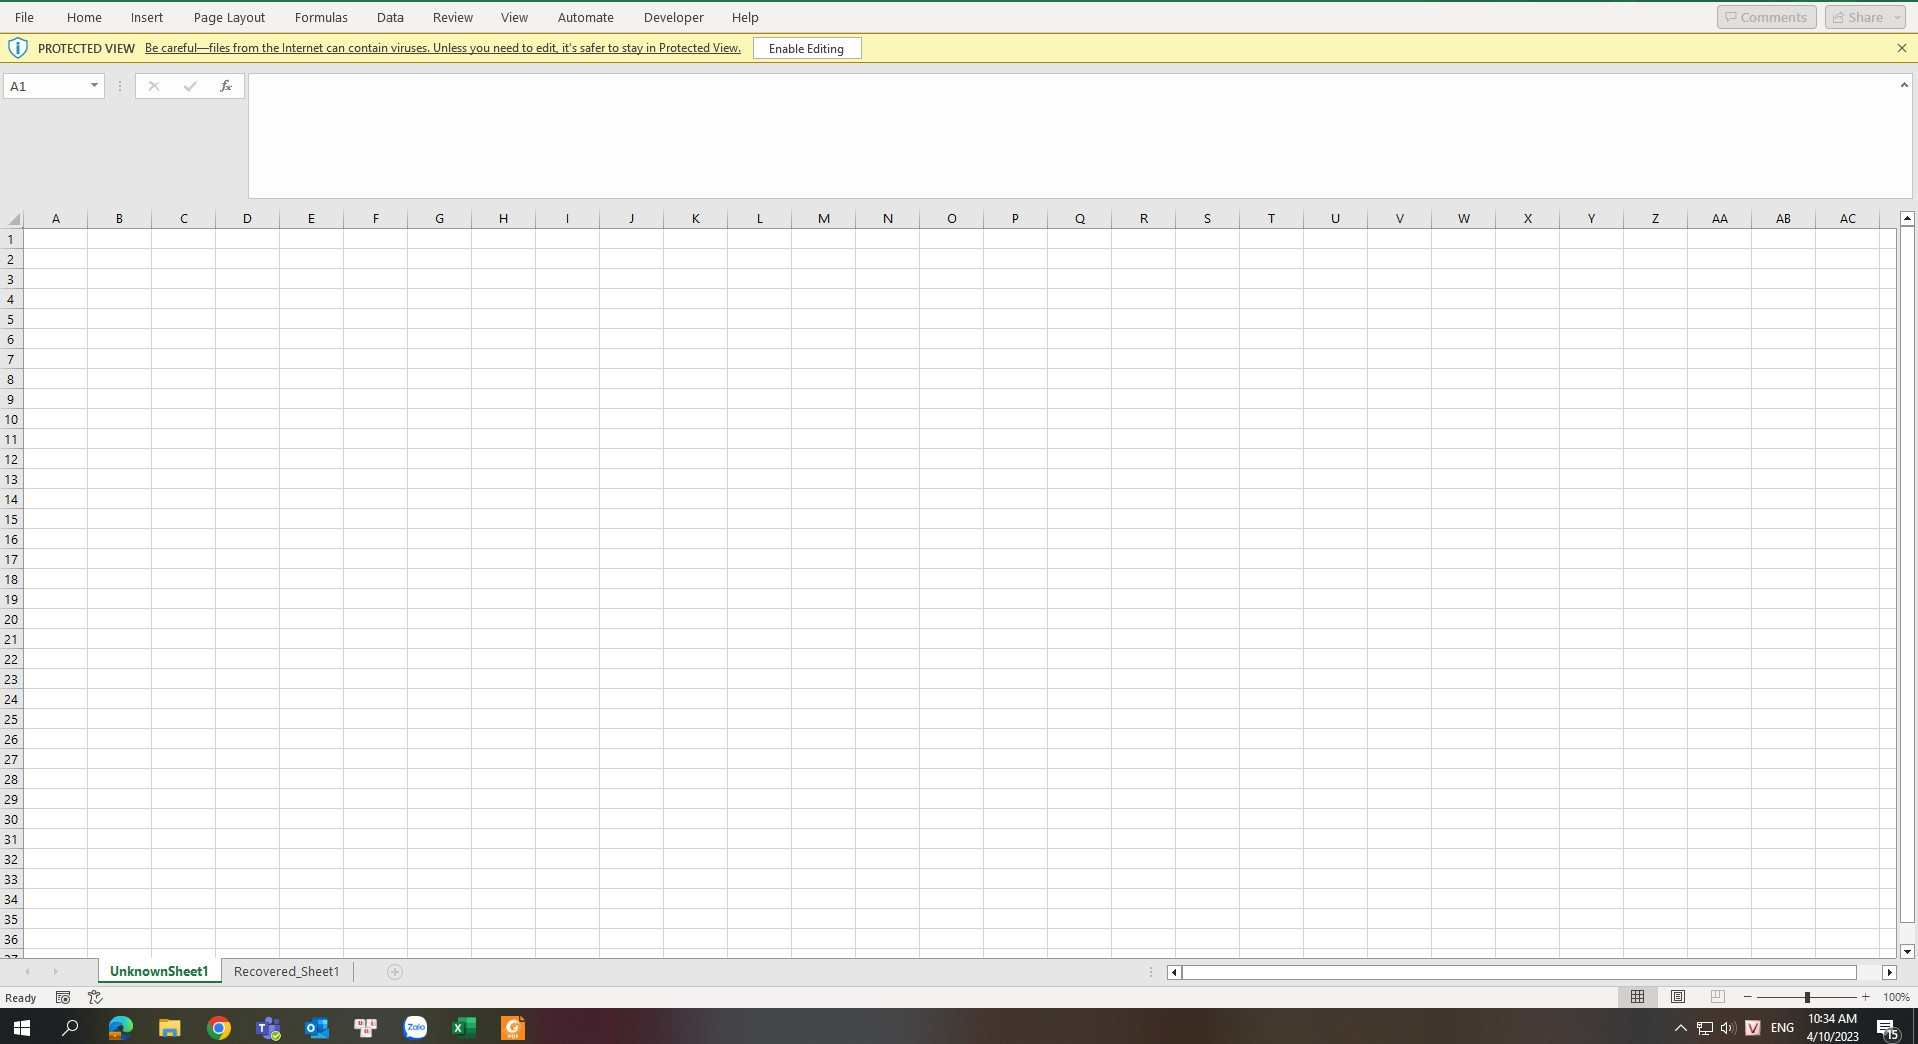Click the Enable Editing button
The height and width of the screenshot is (1044, 1918).
point(806,49)
